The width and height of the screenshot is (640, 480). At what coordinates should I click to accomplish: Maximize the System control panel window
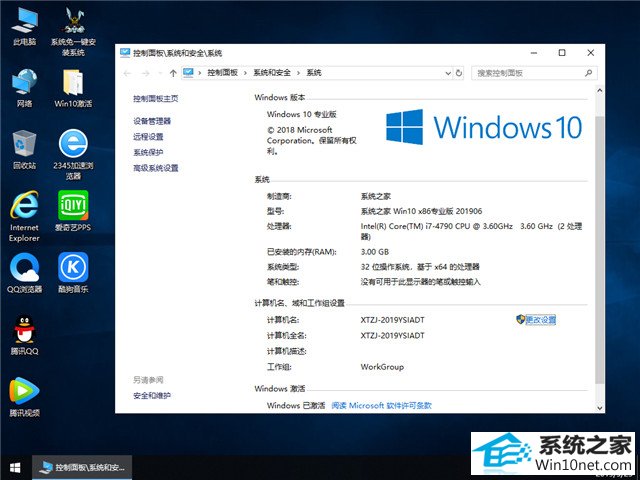pos(562,53)
